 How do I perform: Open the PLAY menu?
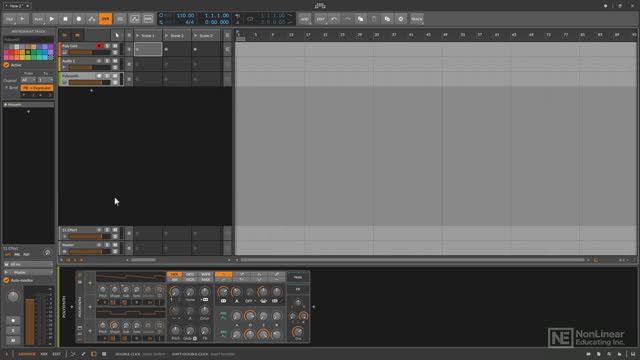point(38,19)
